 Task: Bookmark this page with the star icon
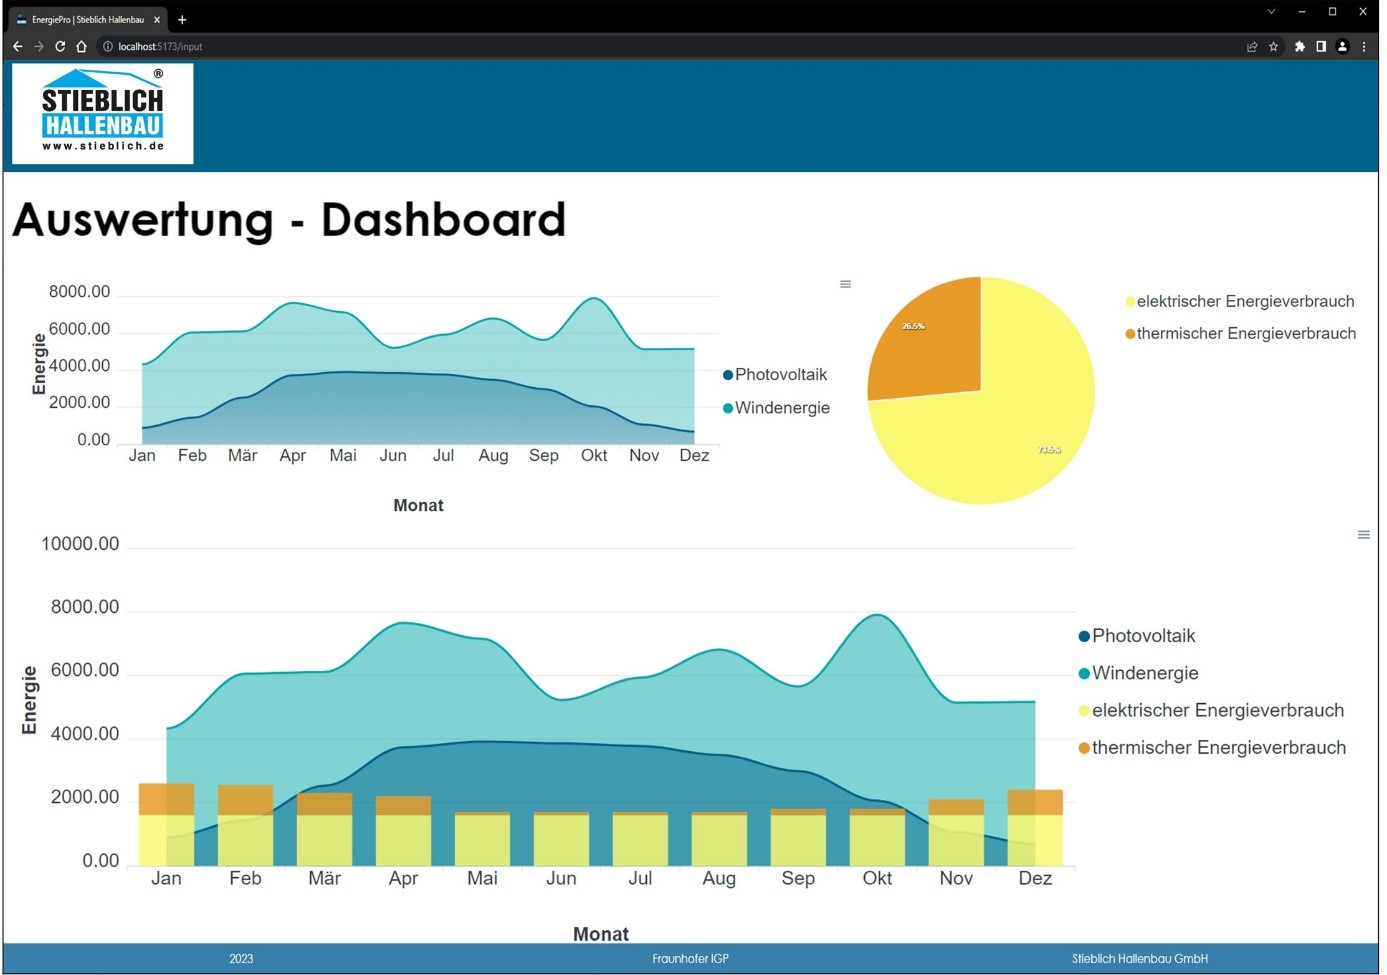[1273, 46]
